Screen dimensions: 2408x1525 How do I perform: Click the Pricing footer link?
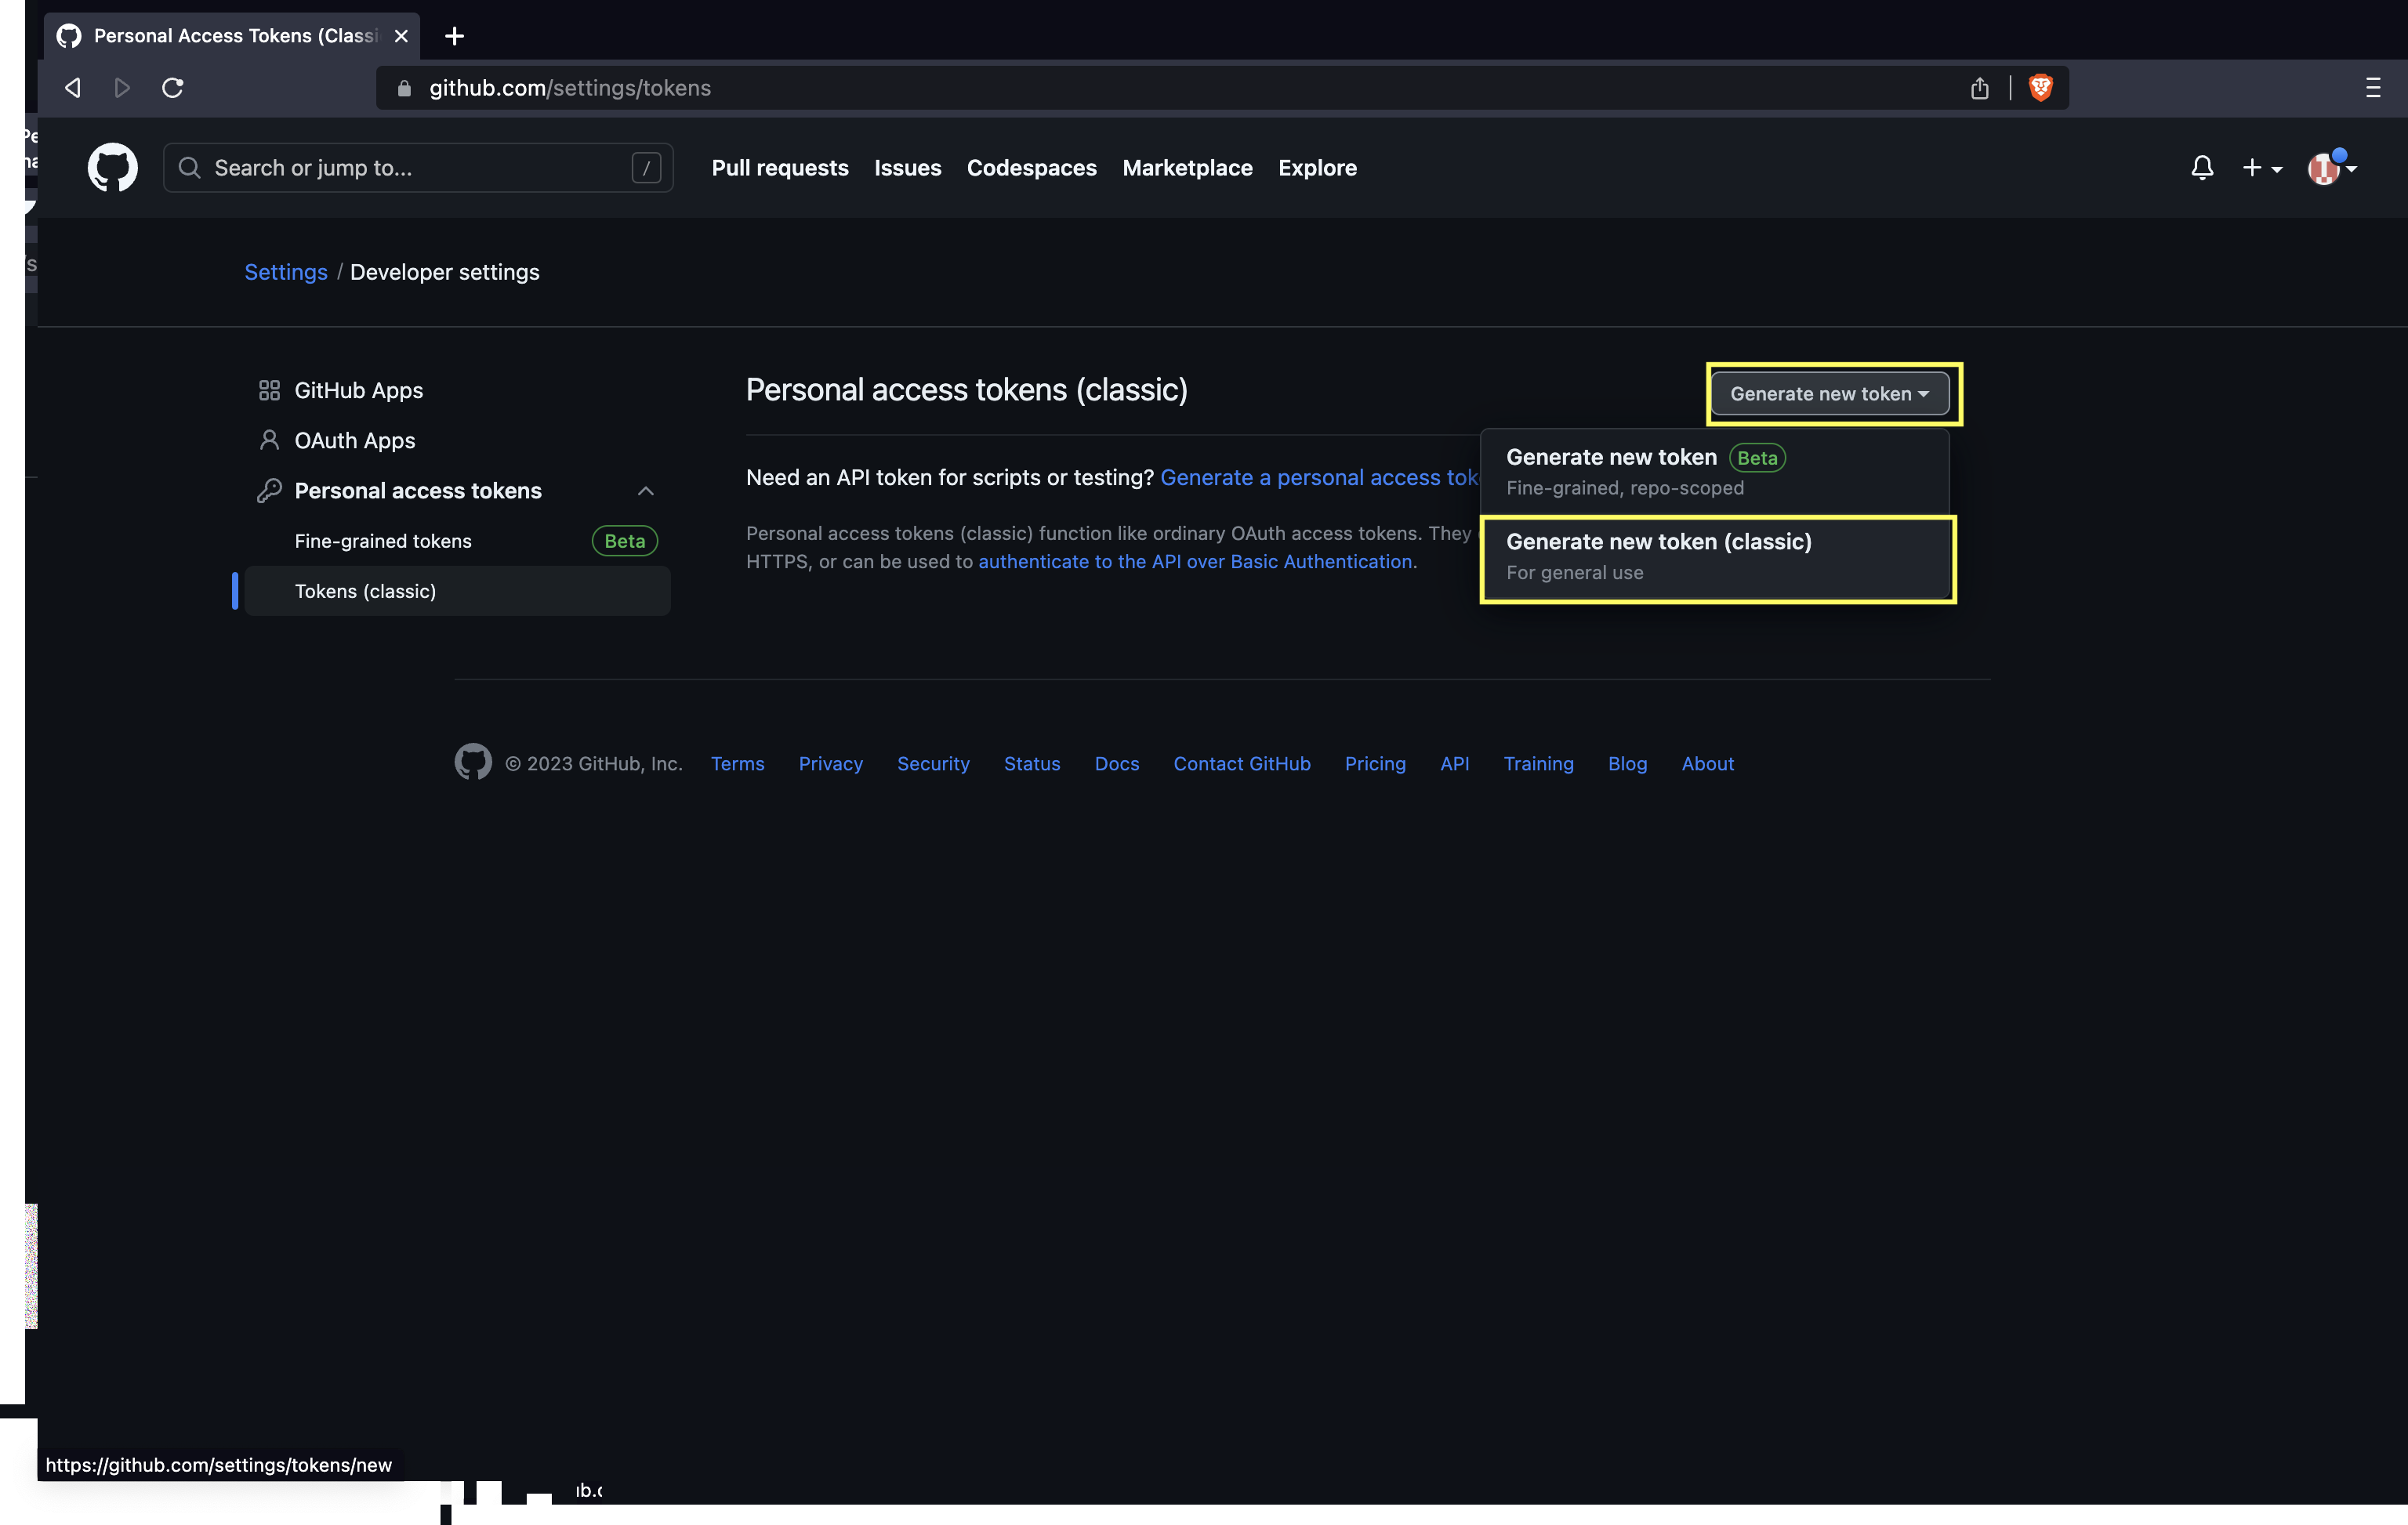(x=1375, y=763)
